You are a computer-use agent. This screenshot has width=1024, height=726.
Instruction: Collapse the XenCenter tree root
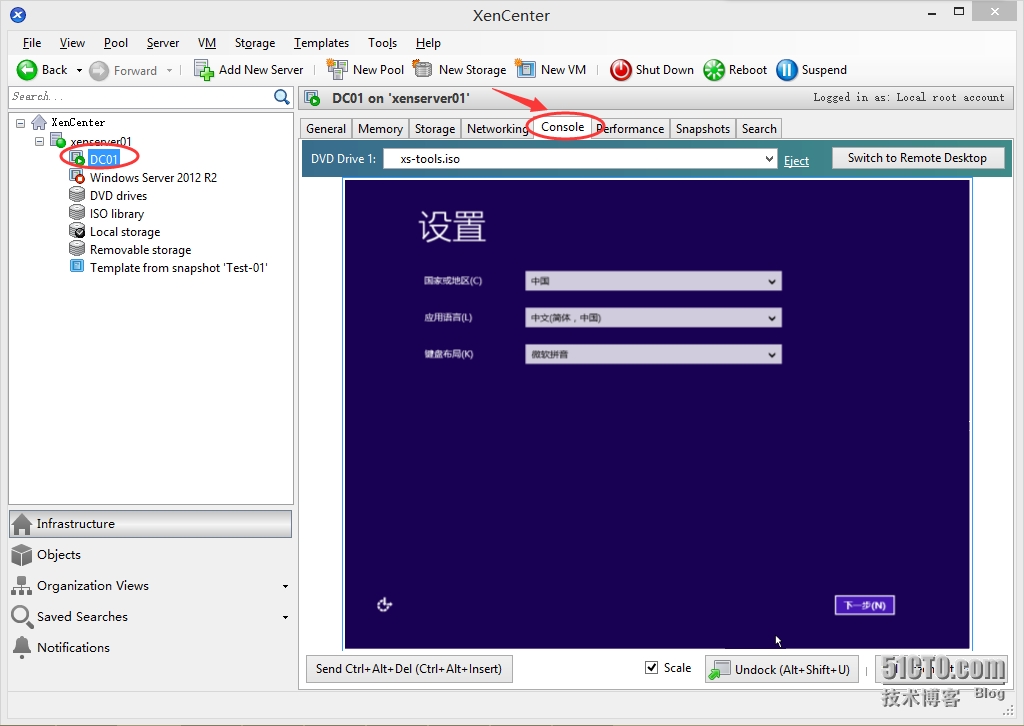pos(20,123)
